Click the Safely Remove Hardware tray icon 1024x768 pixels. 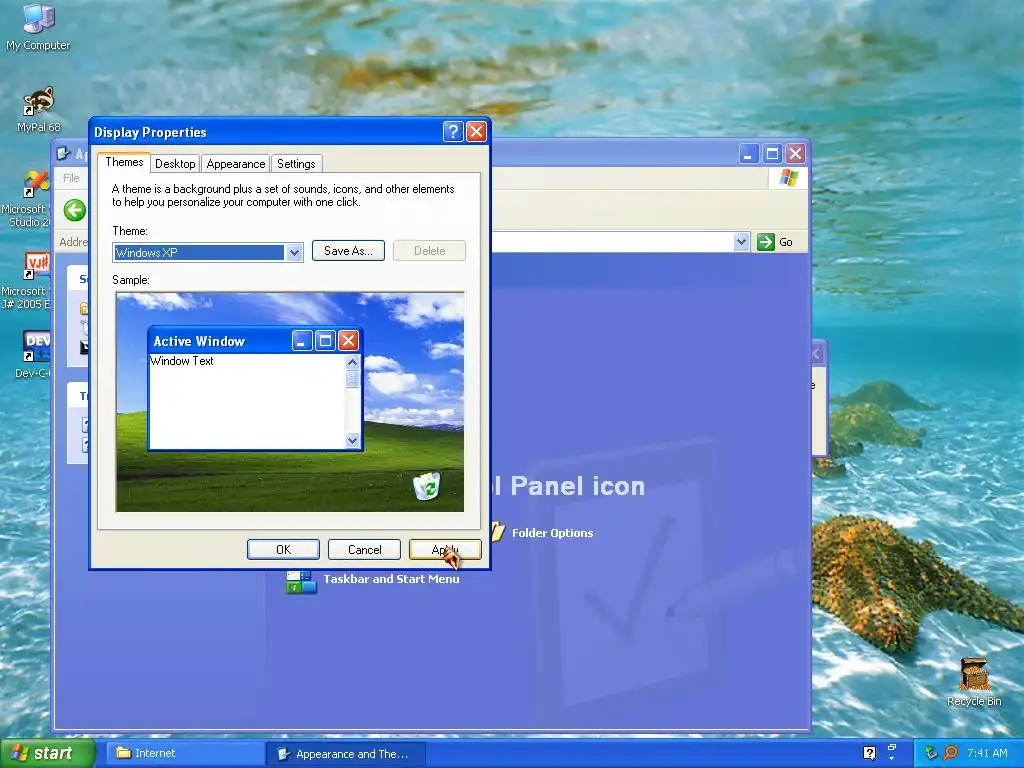coord(931,753)
